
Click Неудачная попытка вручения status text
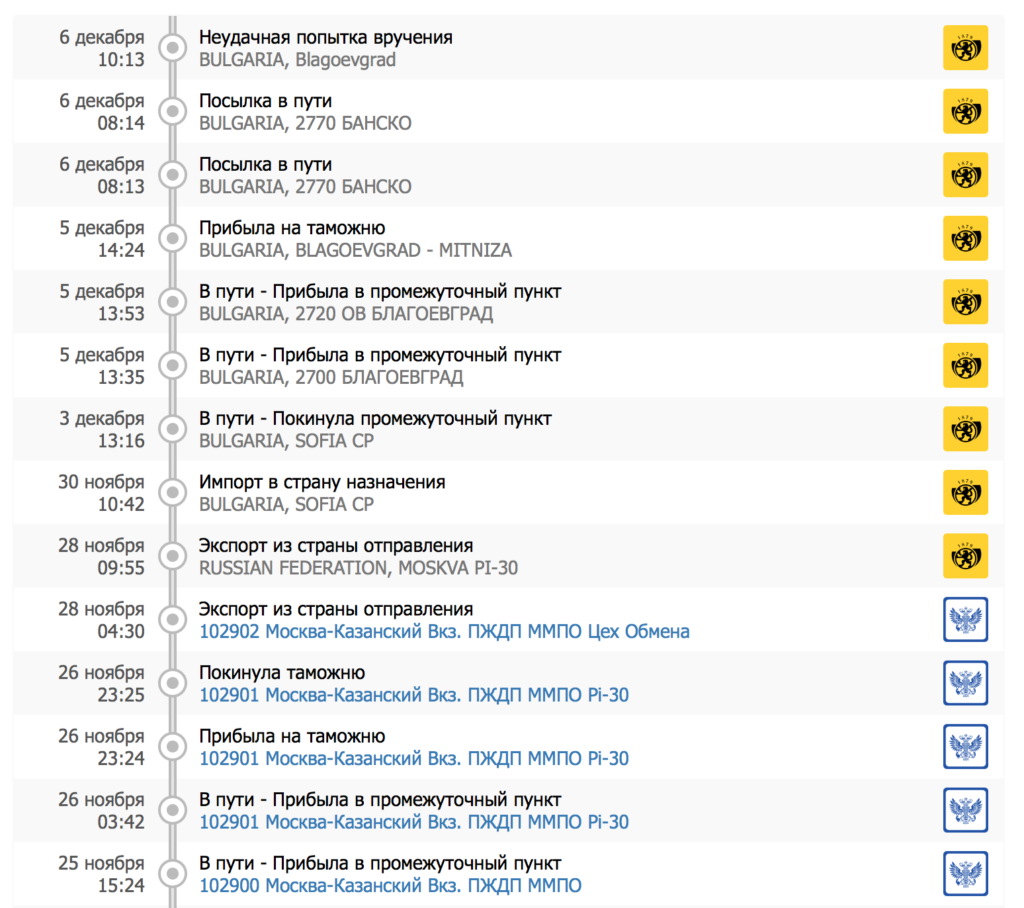(325, 38)
